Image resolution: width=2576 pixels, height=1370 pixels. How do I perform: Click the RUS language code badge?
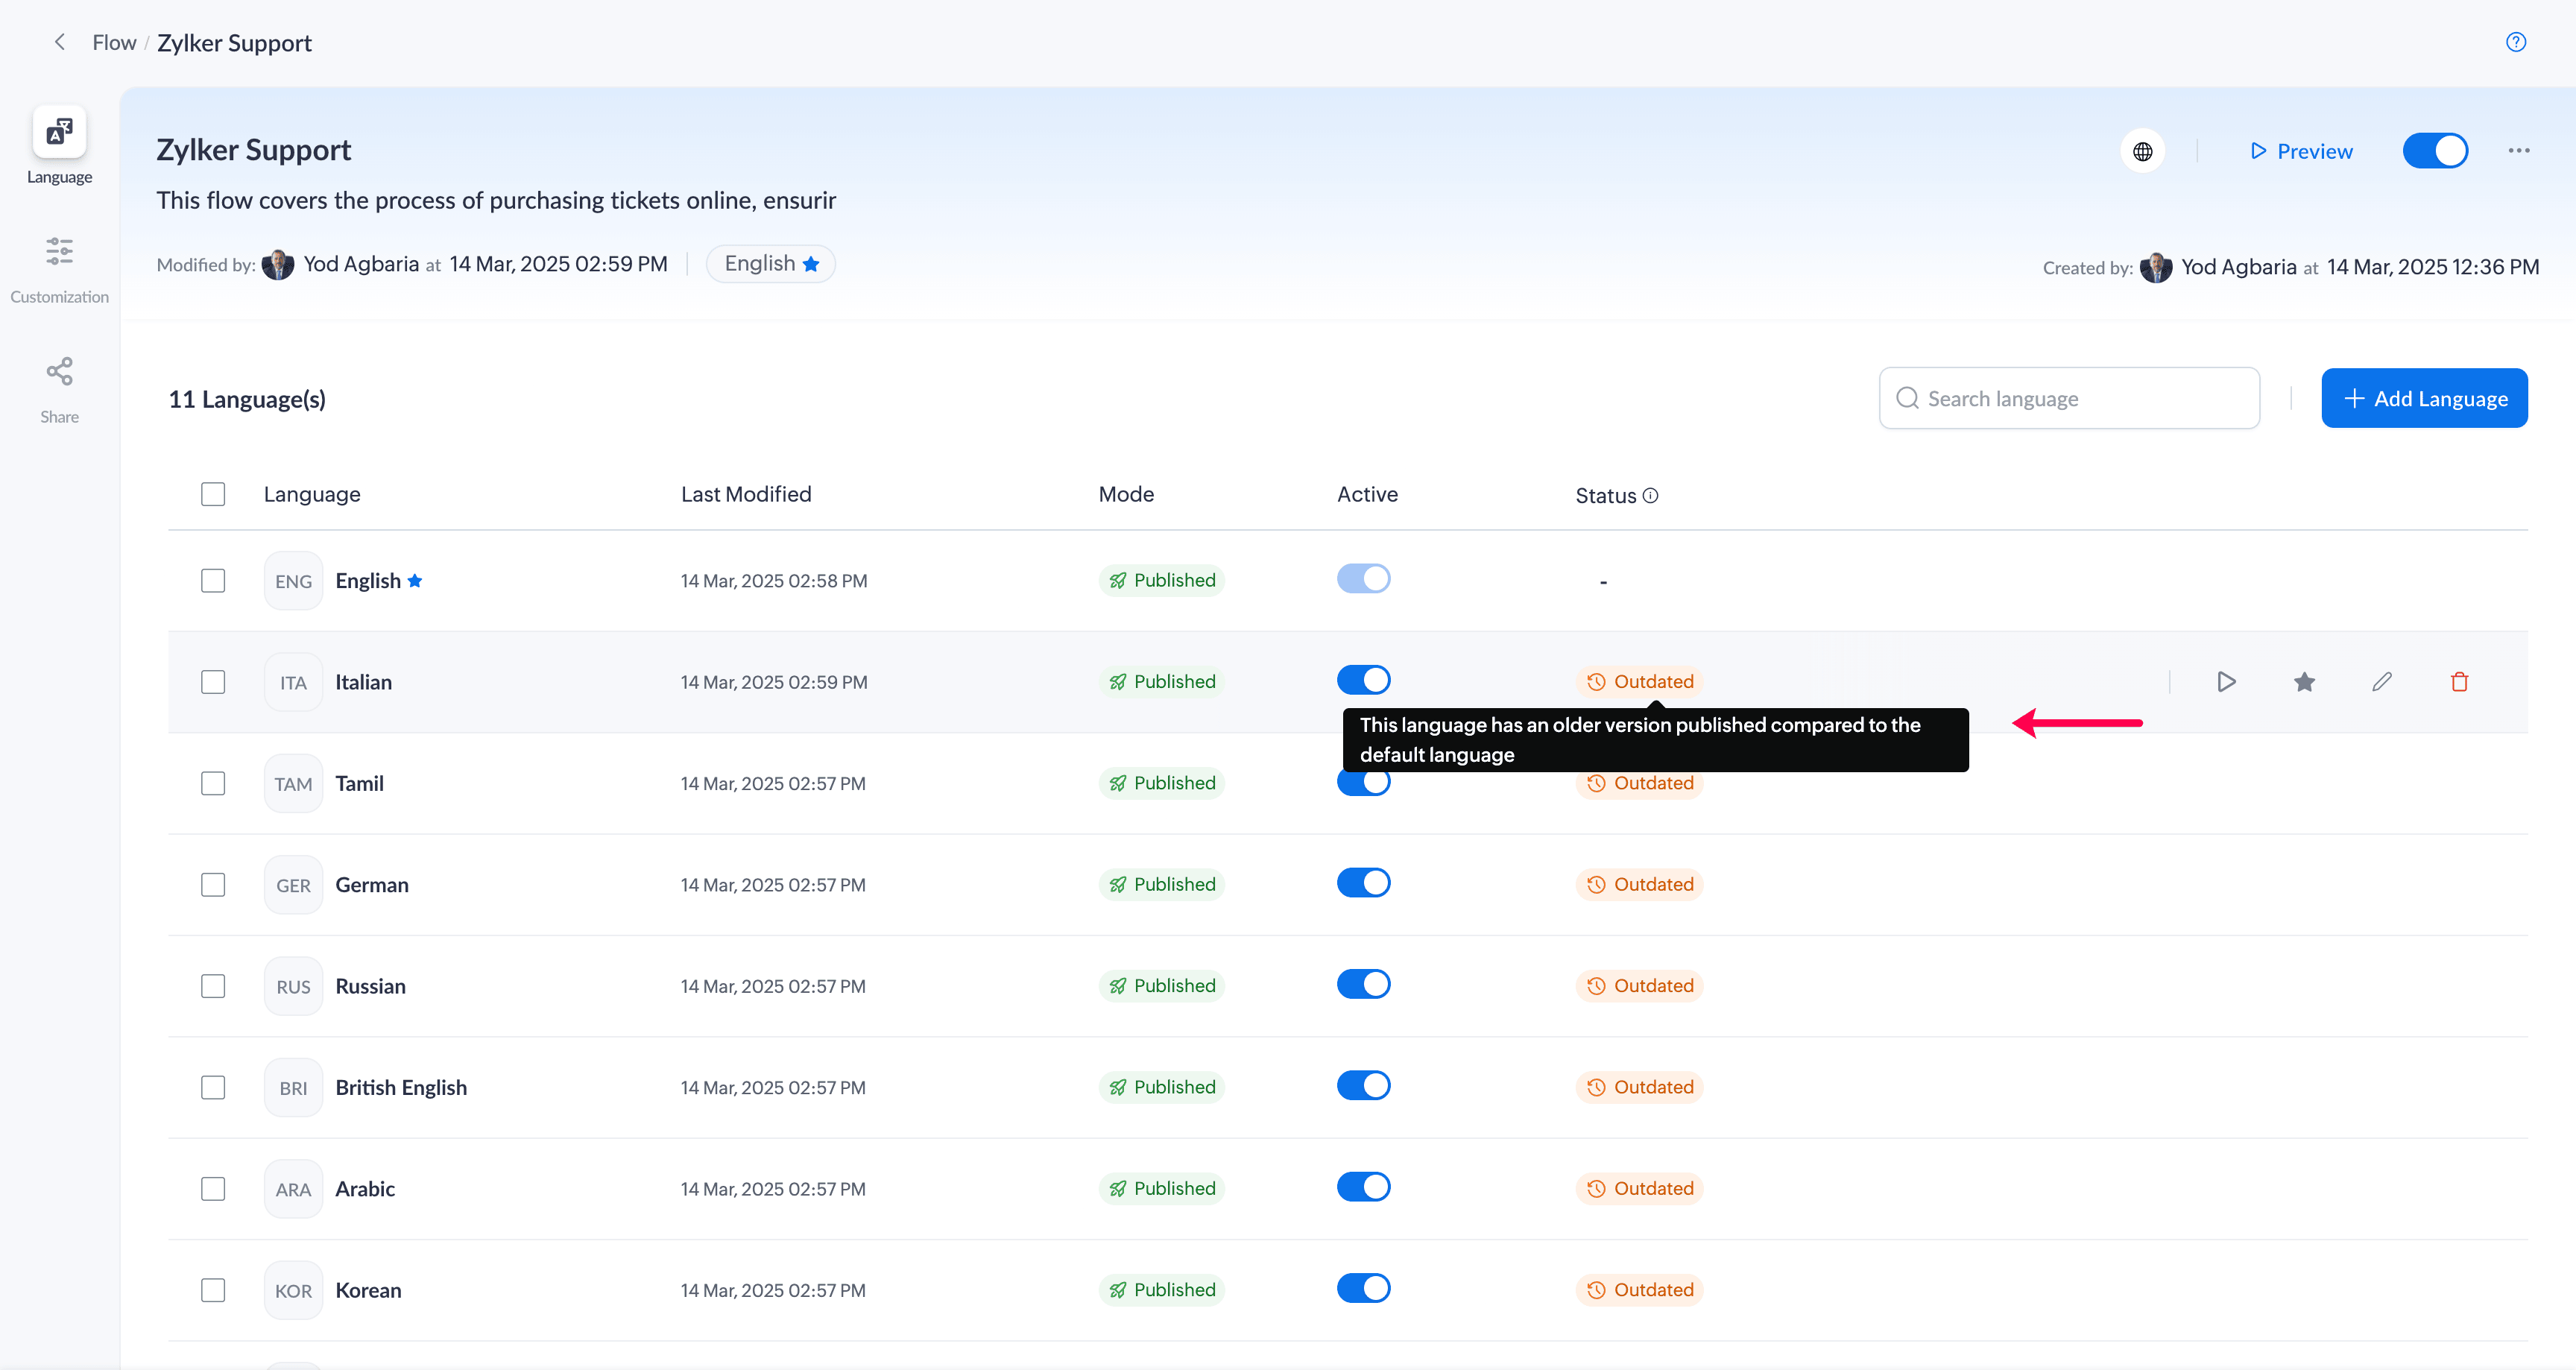point(293,986)
